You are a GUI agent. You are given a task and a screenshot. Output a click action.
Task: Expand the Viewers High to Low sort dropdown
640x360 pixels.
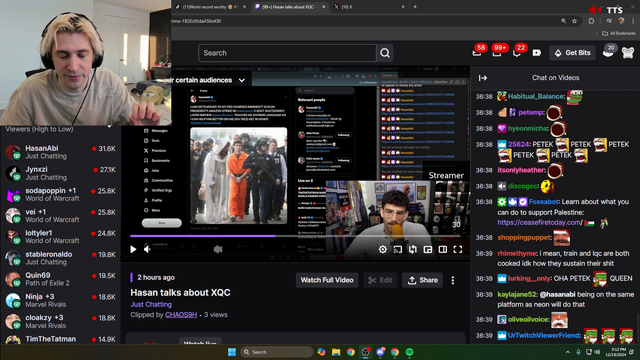pos(109,127)
